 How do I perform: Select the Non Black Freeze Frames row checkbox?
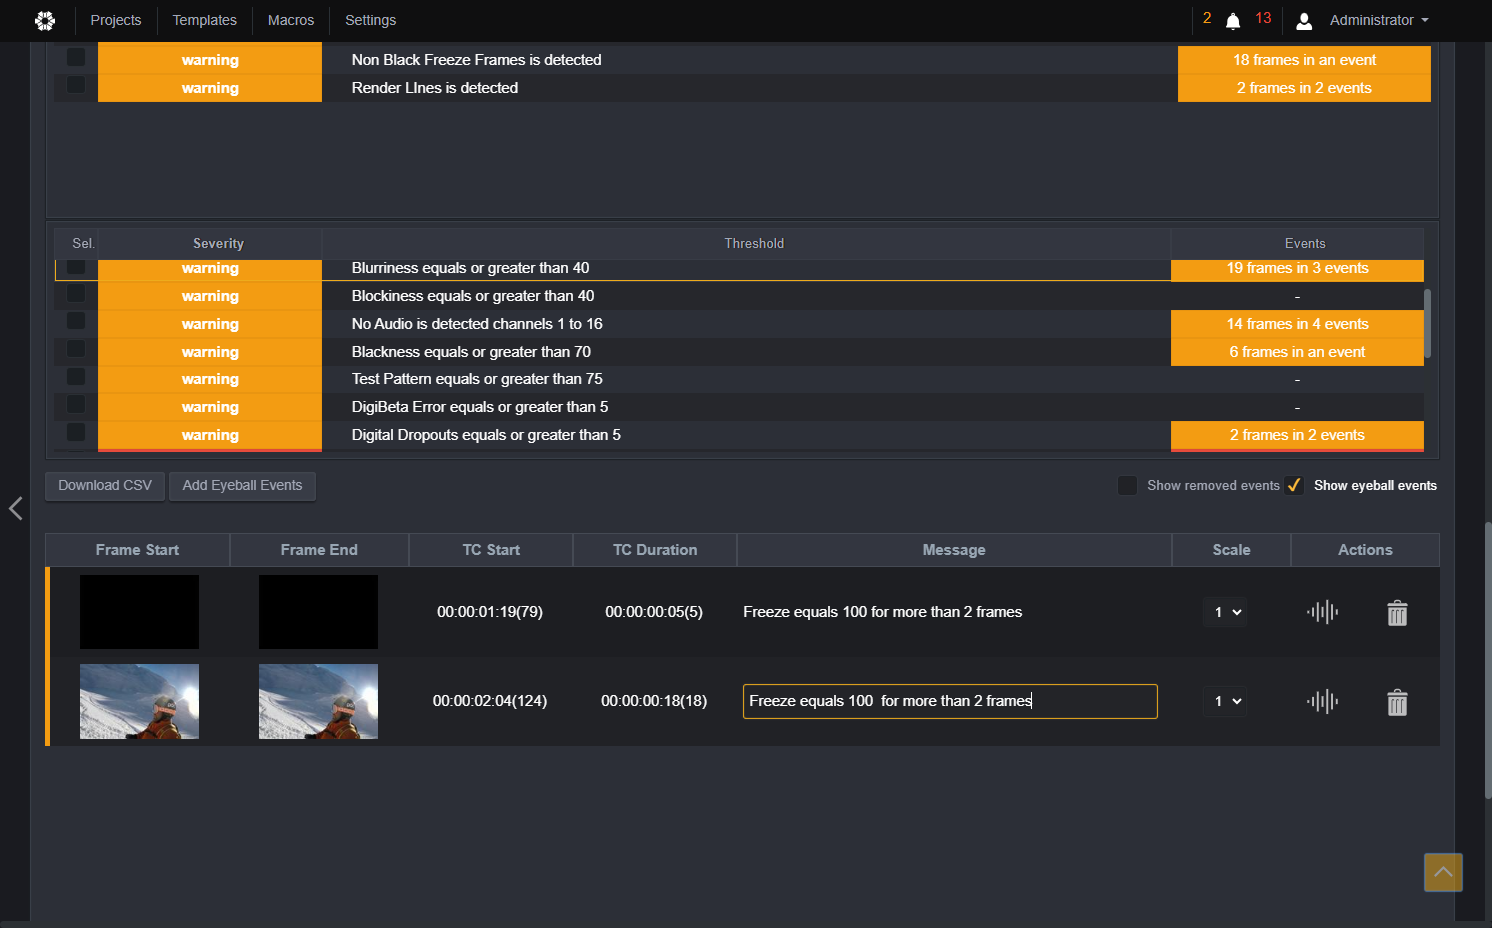76,58
